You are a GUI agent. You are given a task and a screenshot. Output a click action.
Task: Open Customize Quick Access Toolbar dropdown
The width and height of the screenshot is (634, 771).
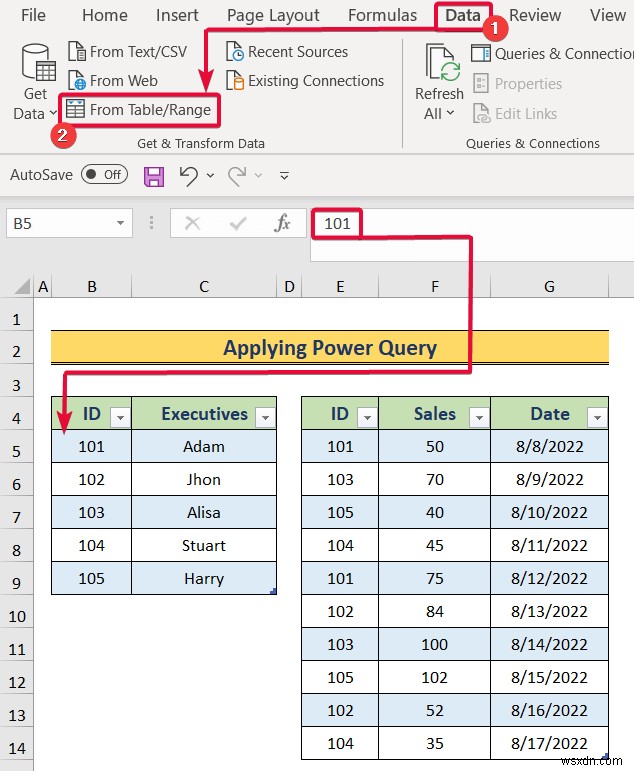pos(284,176)
